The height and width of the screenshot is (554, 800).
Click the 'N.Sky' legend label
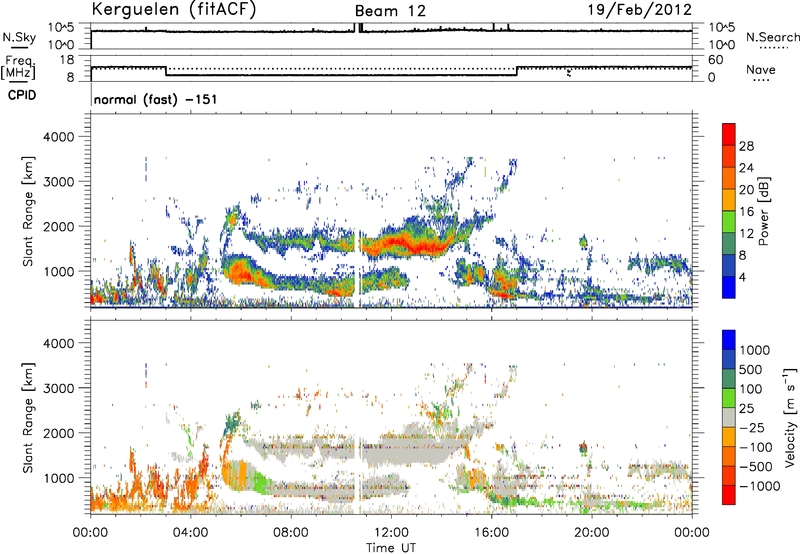(x=19, y=37)
